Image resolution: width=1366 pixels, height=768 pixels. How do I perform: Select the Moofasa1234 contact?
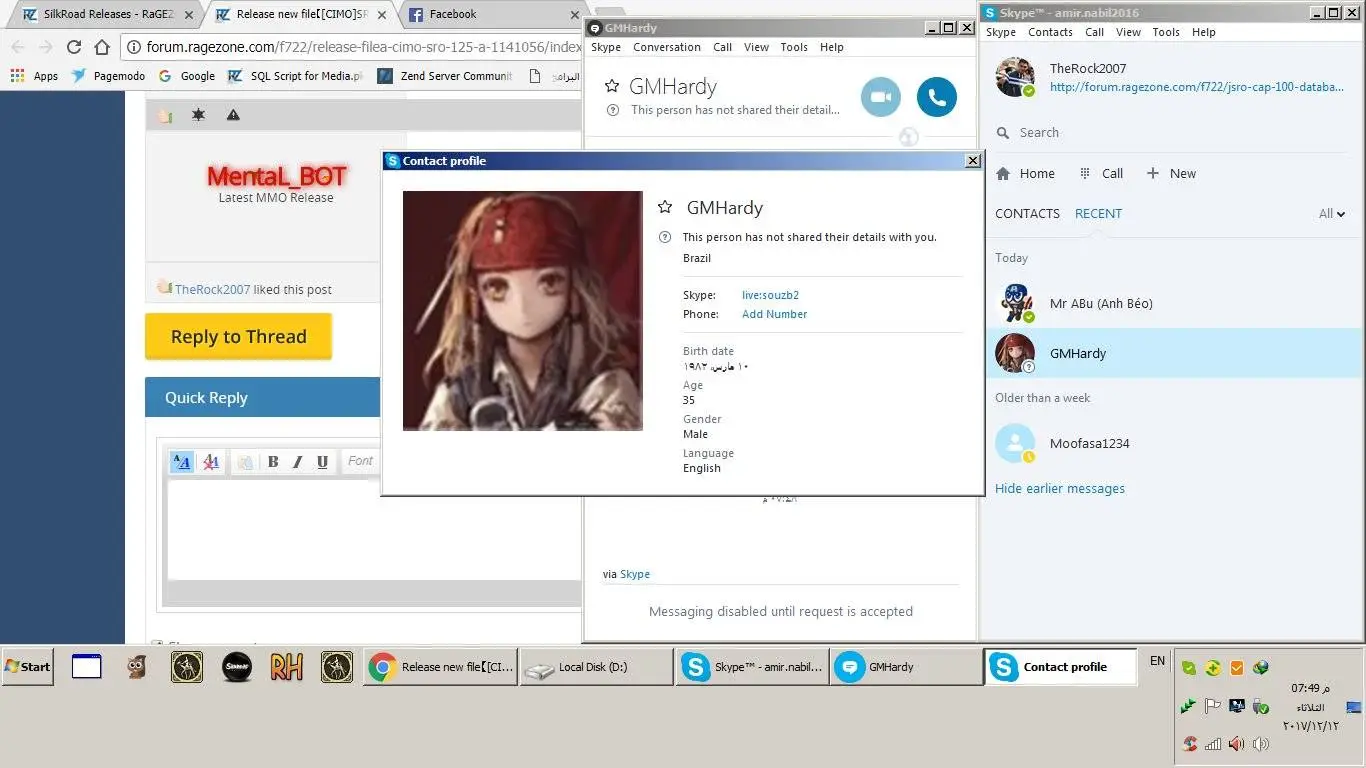click(x=1174, y=443)
